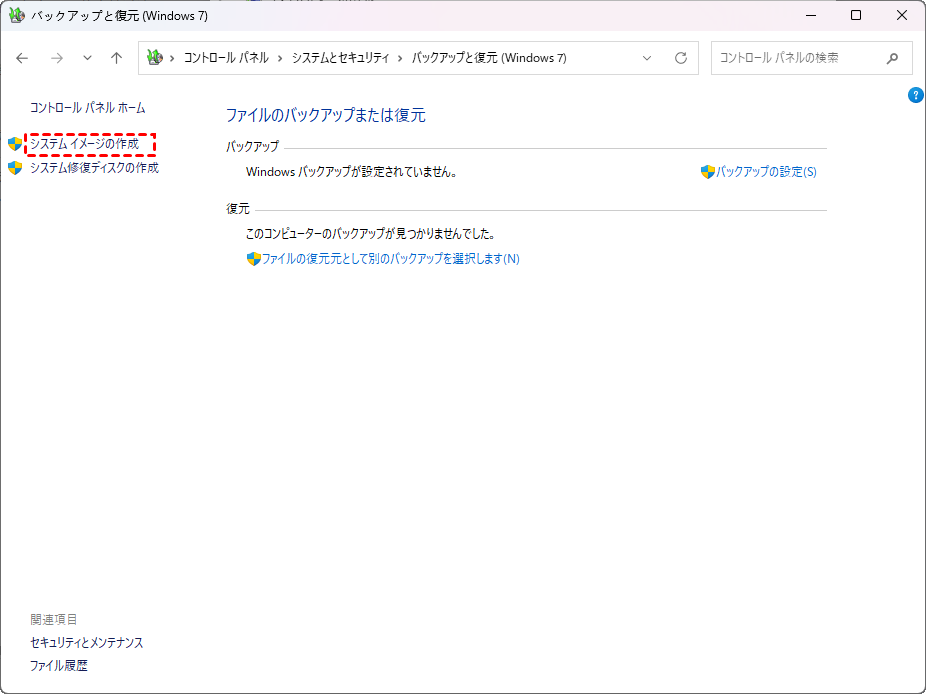Open ファイル履歴 related item

(x=59, y=665)
